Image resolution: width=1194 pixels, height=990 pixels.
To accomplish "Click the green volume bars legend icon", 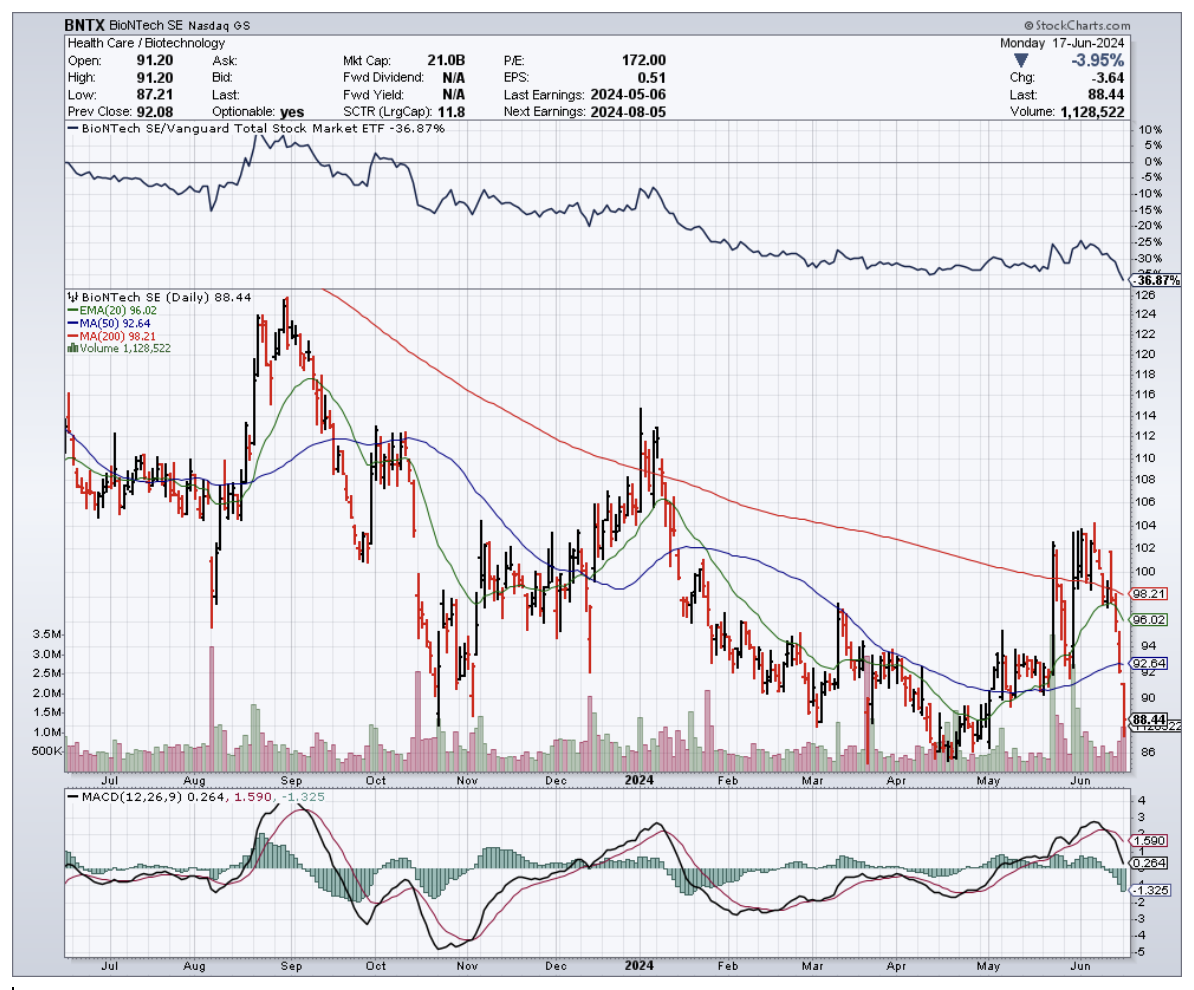I will pyautogui.click(x=71, y=348).
